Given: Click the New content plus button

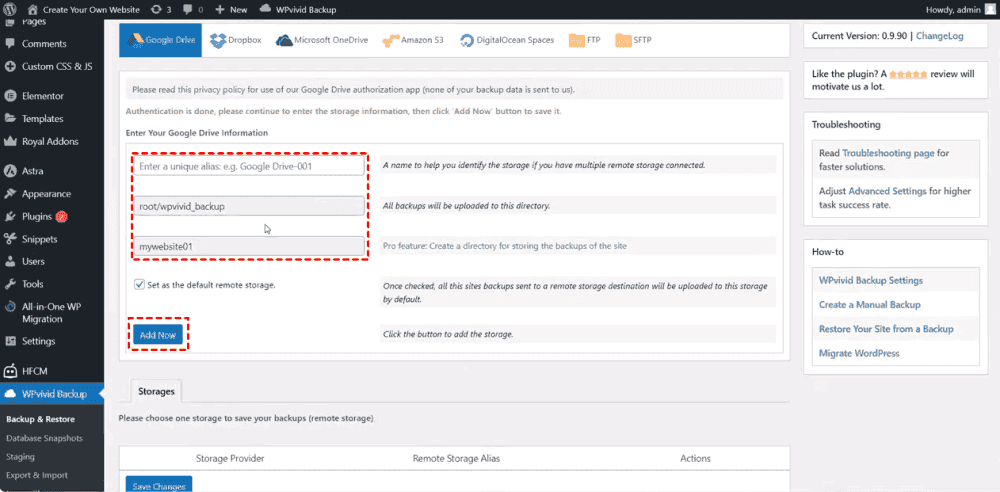Looking at the screenshot, I should (232, 10).
